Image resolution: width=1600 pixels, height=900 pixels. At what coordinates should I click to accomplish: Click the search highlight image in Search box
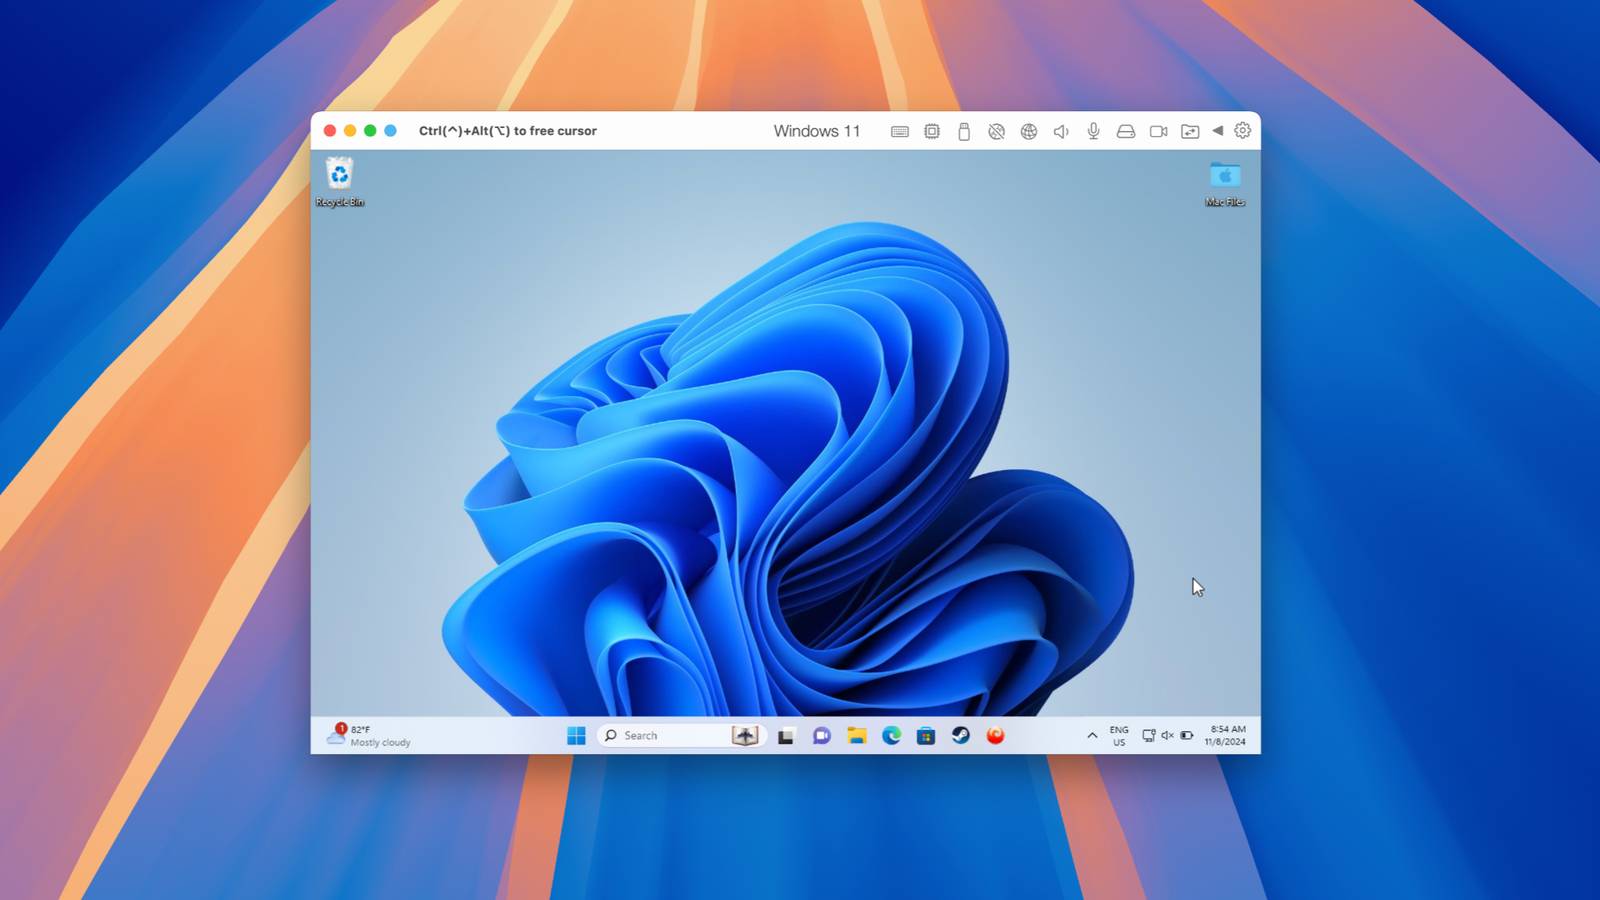coord(745,736)
